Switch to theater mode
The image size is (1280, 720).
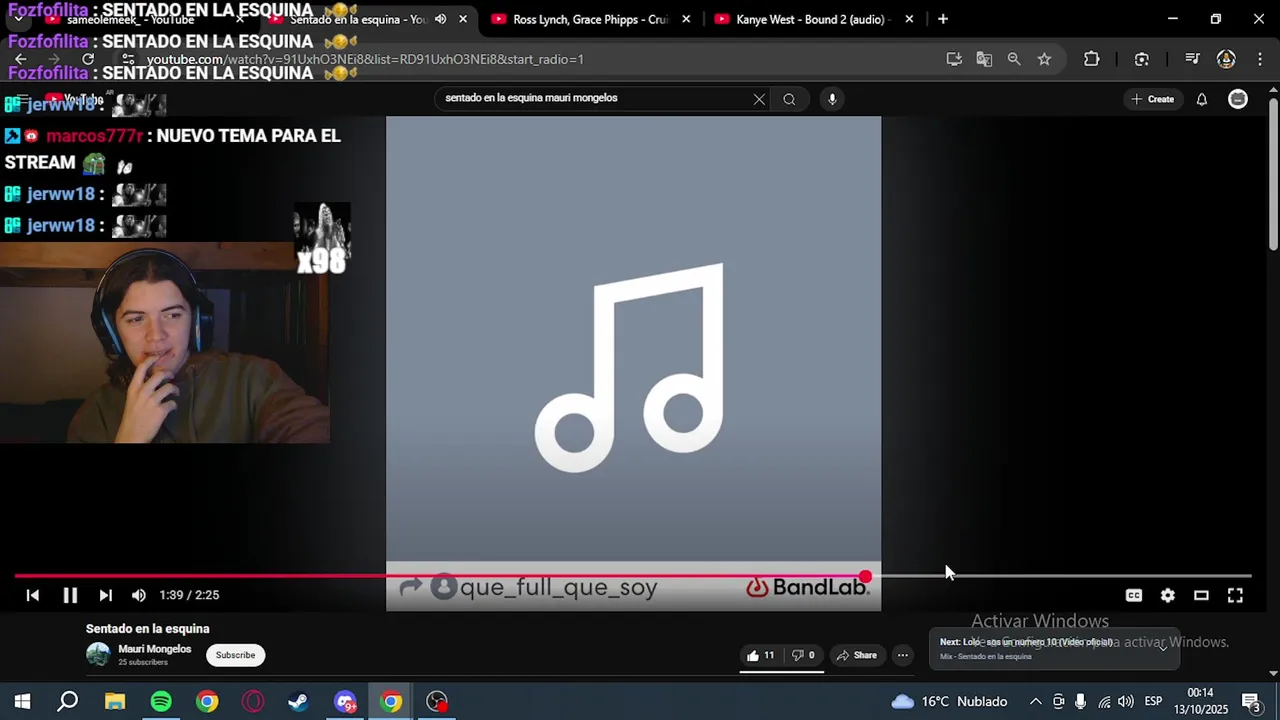(1201, 595)
